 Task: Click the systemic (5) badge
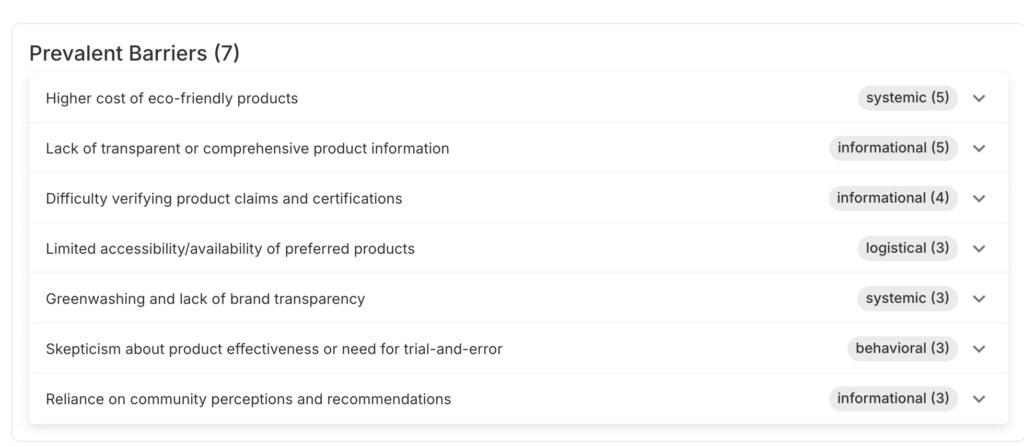(x=907, y=98)
